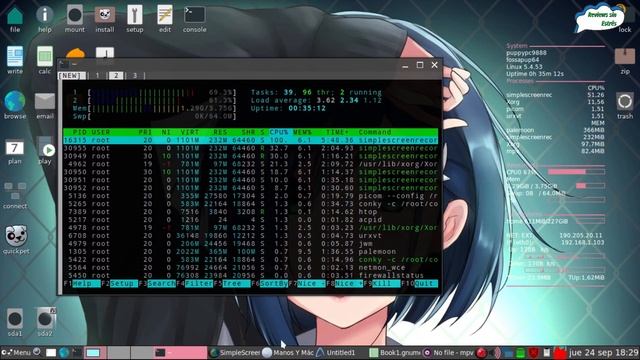Switch to No file - mpv taskbar window
Viewport: 640px width, 360px height.
(x=448, y=353)
